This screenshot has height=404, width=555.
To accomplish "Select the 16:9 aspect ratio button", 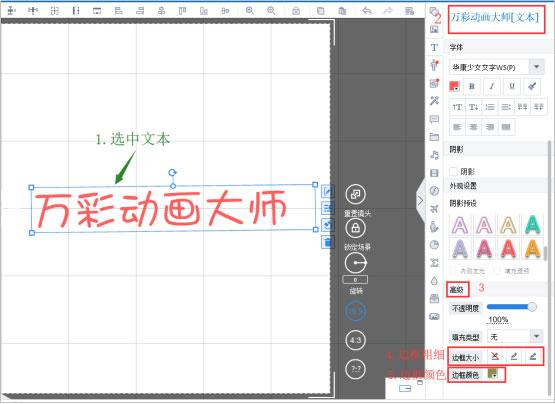I will click(355, 311).
